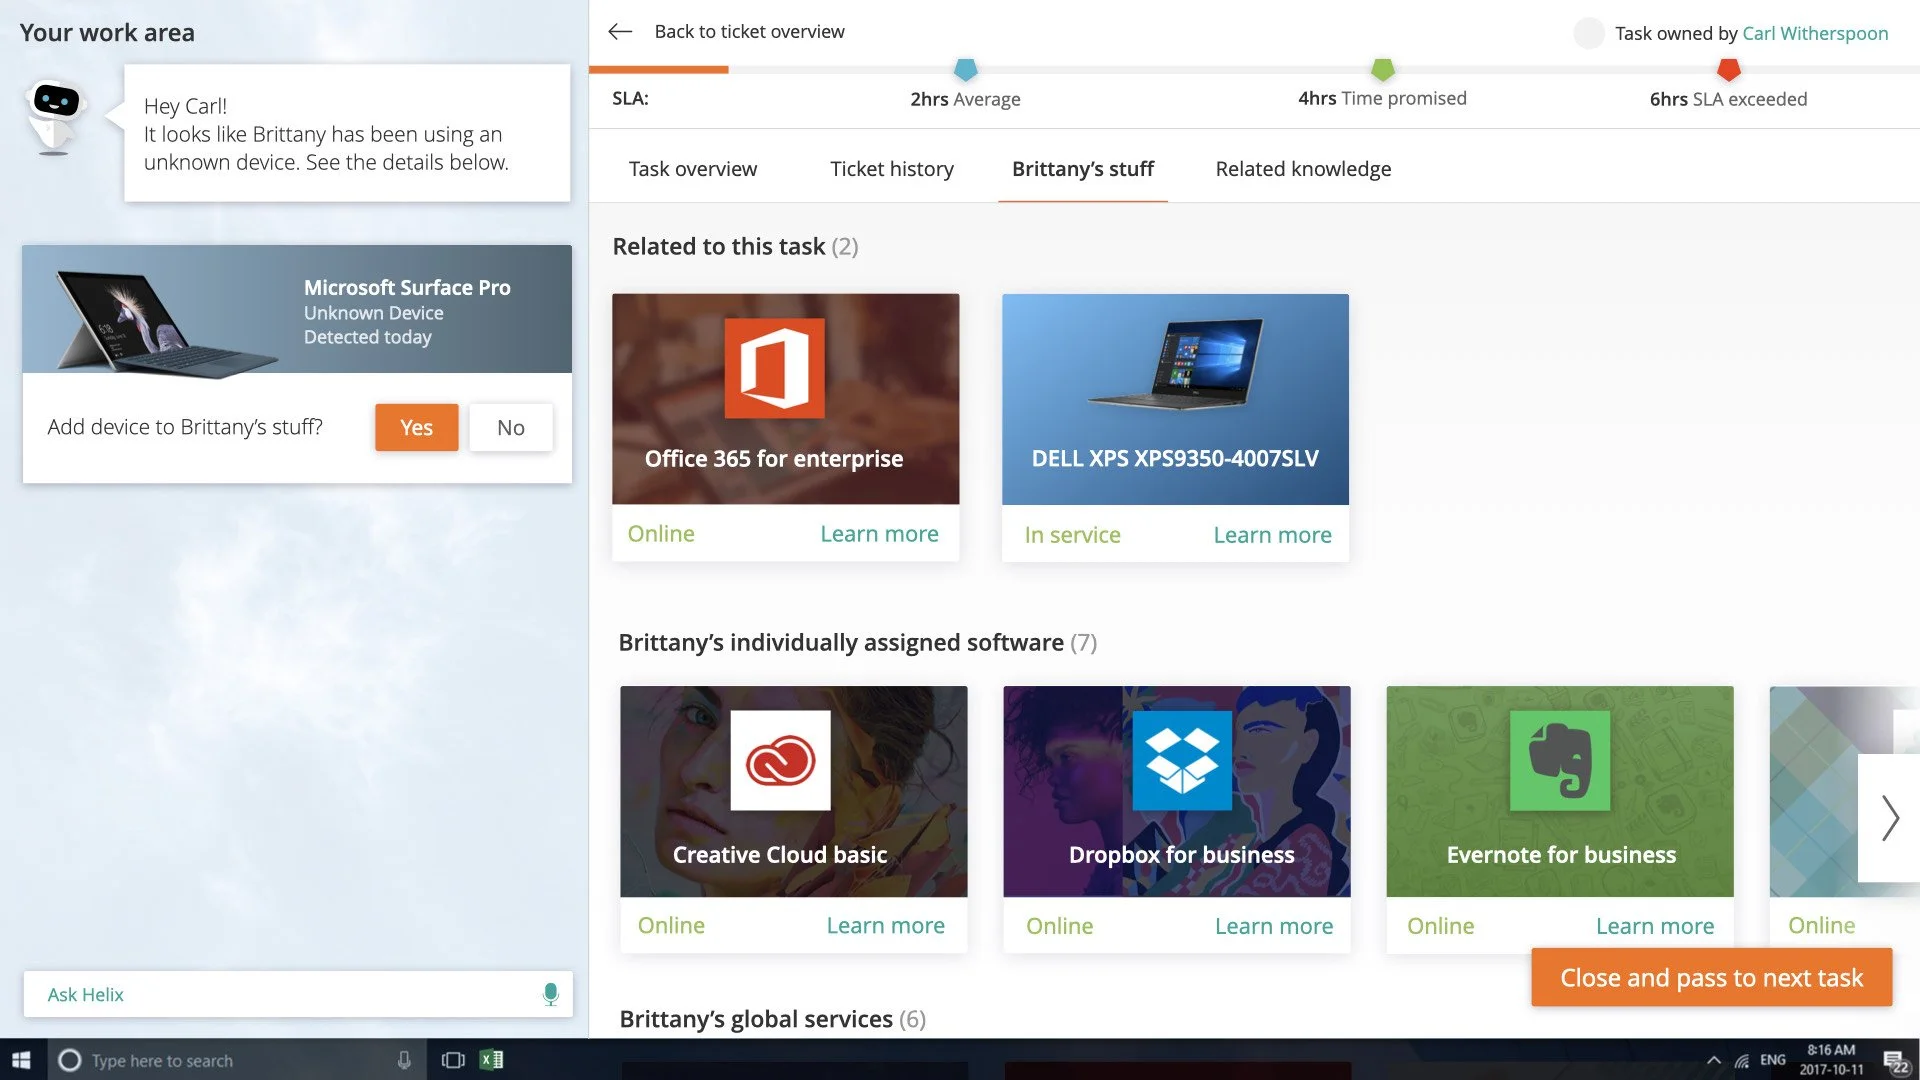The width and height of the screenshot is (1920, 1080).
Task: Expand hidden system tray icons
Action: [1713, 1060]
